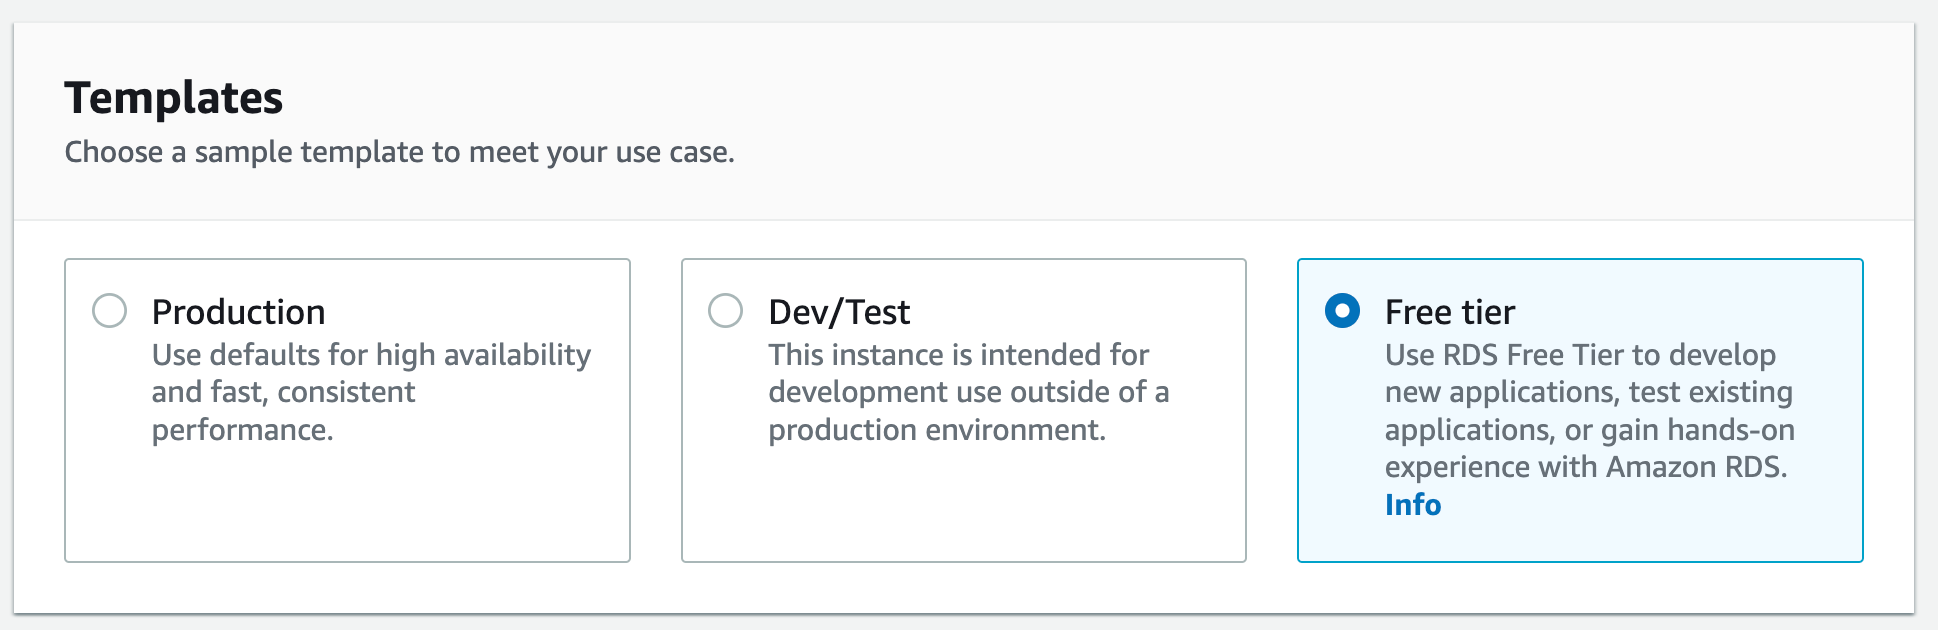The image size is (1938, 630).
Task: Click the word "performance." in Production card
Action: (x=242, y=430)
